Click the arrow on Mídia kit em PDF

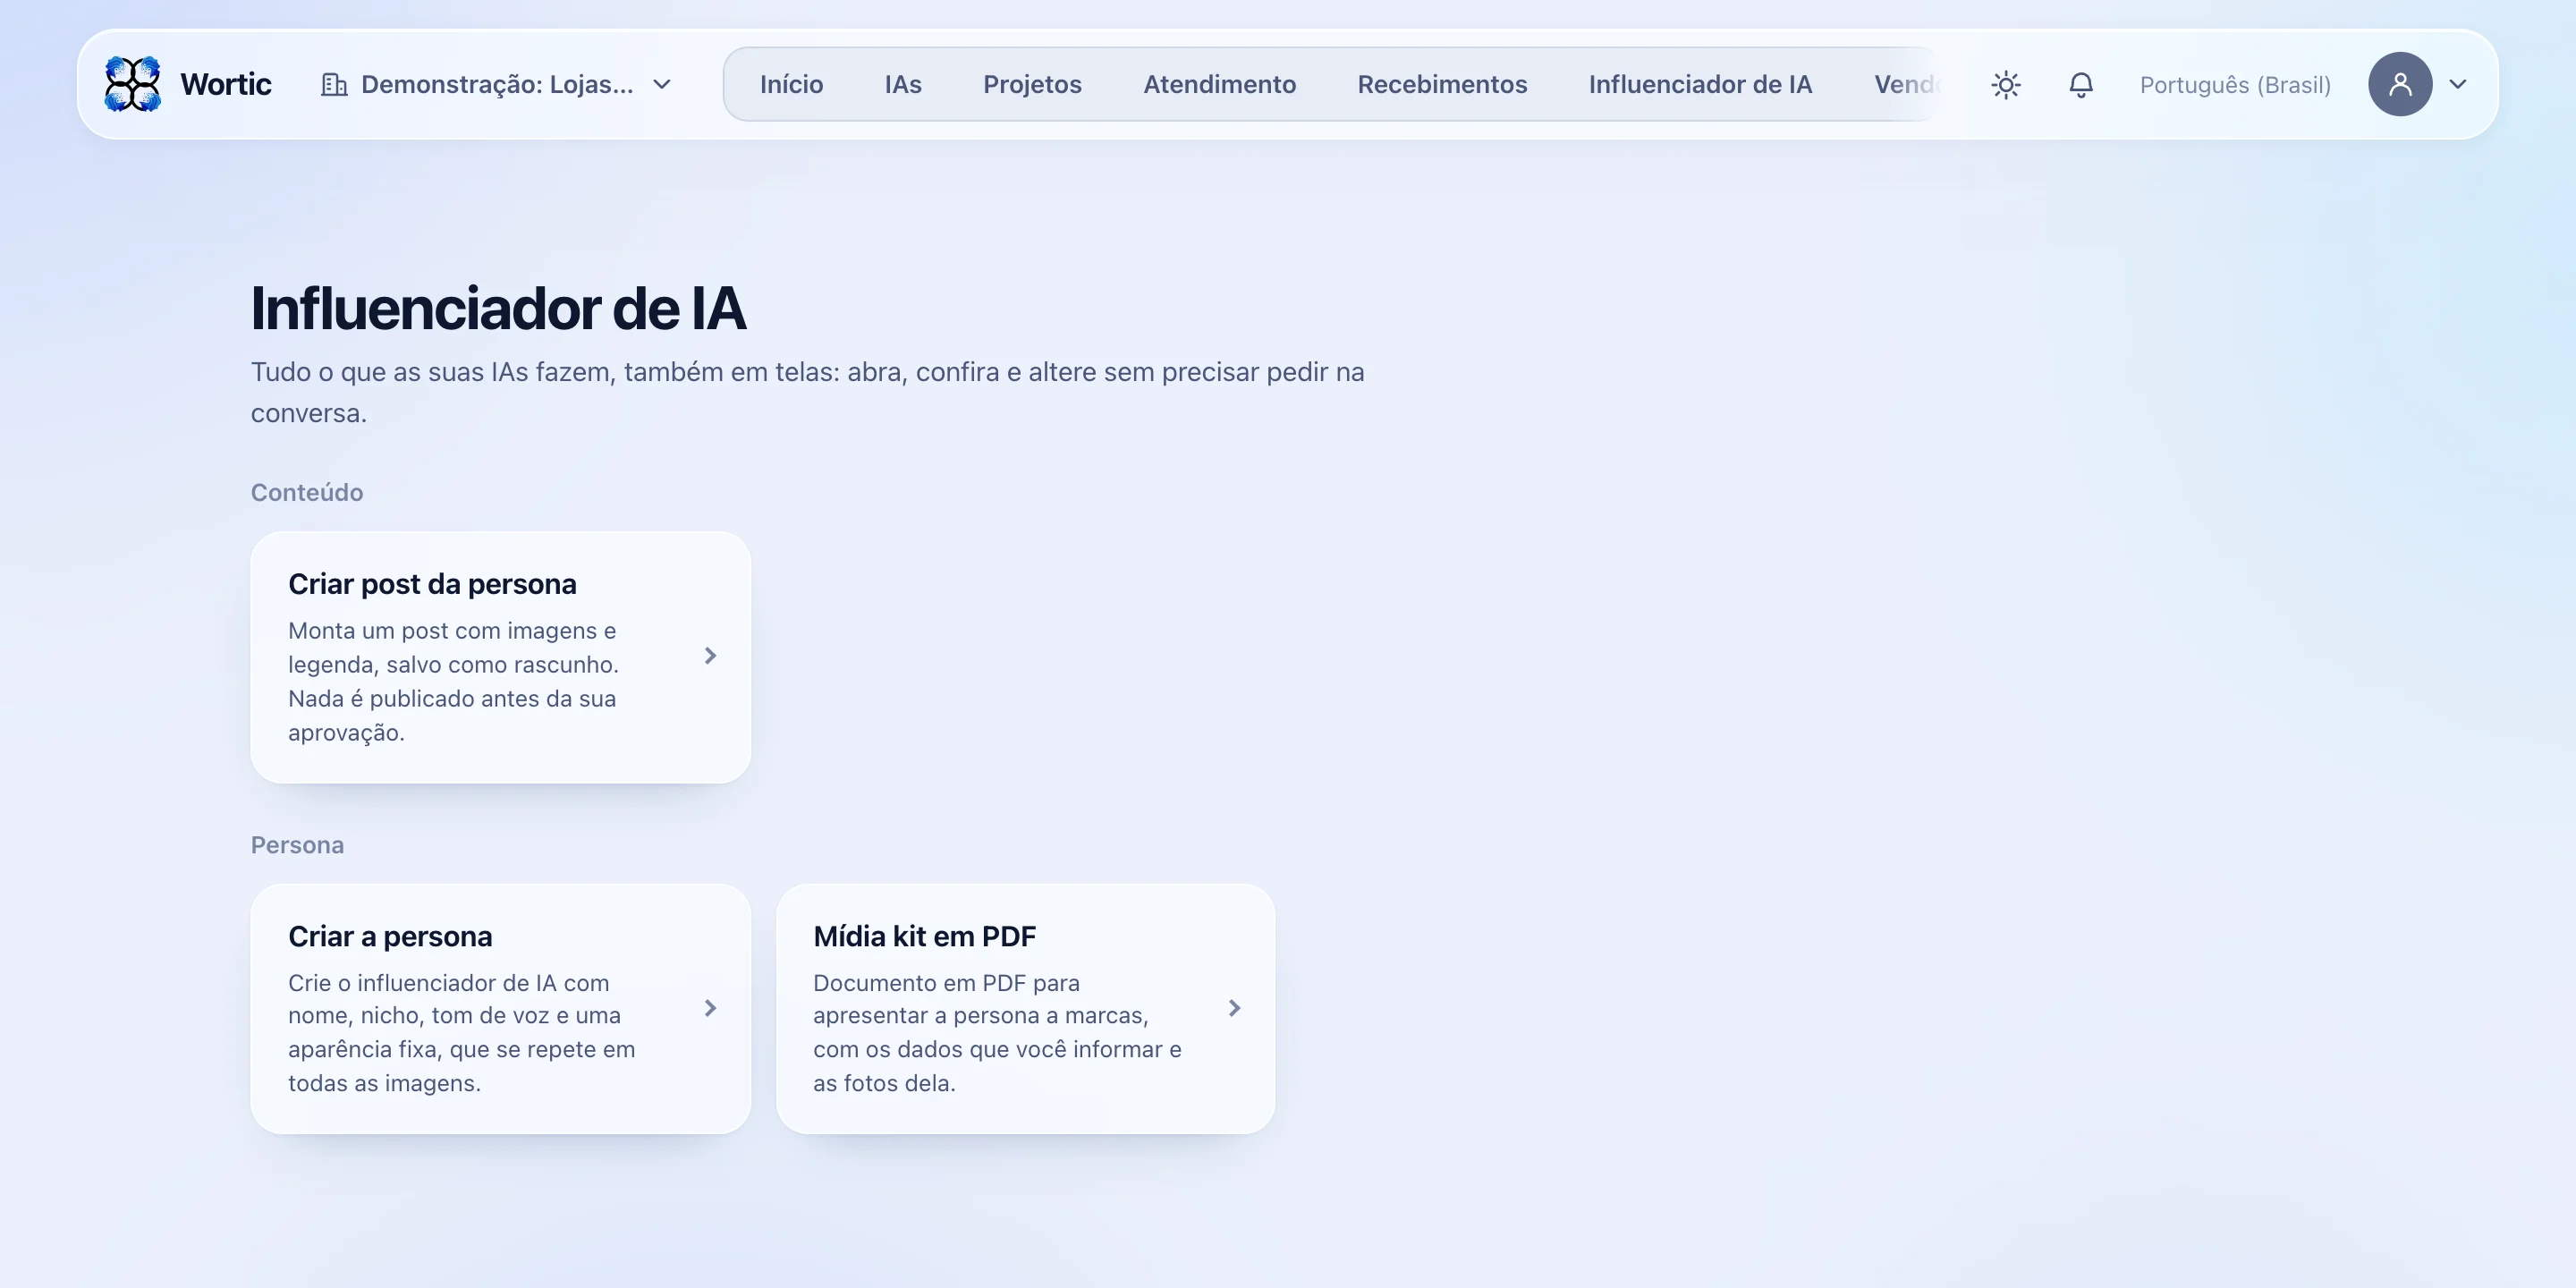click(1234, 1008)
